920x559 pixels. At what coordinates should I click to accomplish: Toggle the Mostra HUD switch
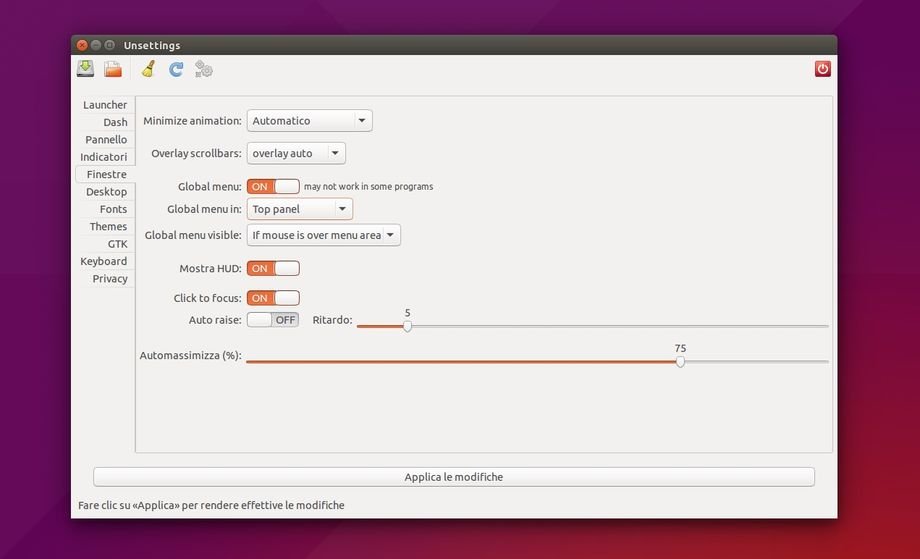pos(273,268)
